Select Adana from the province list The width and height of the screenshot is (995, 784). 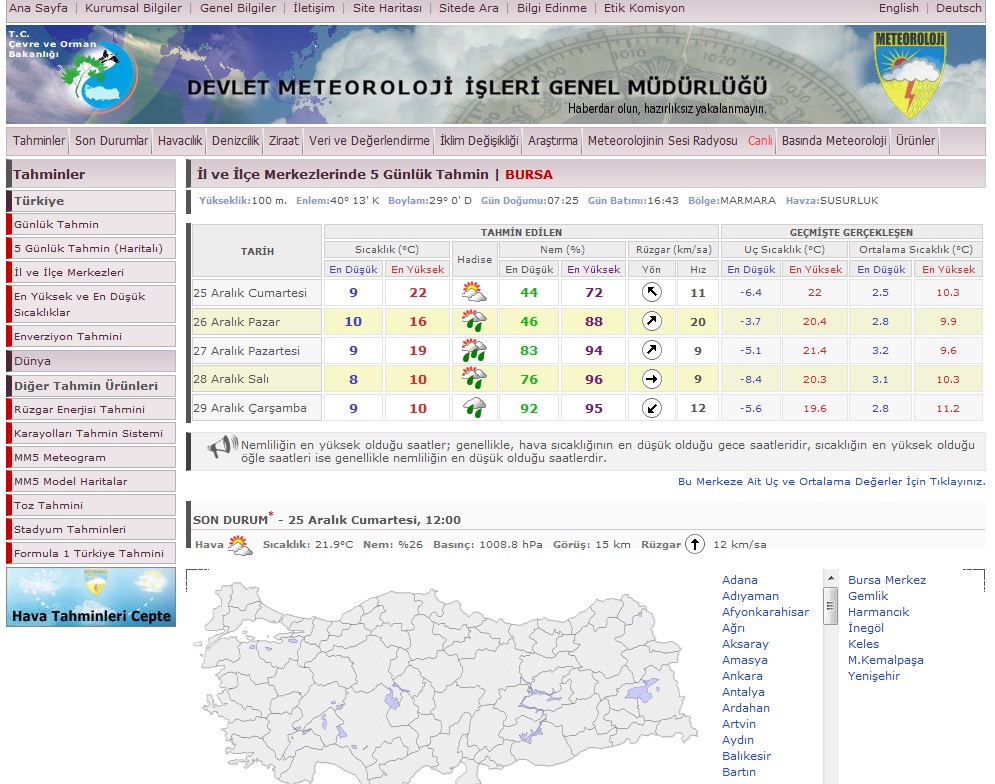[739, 580]
